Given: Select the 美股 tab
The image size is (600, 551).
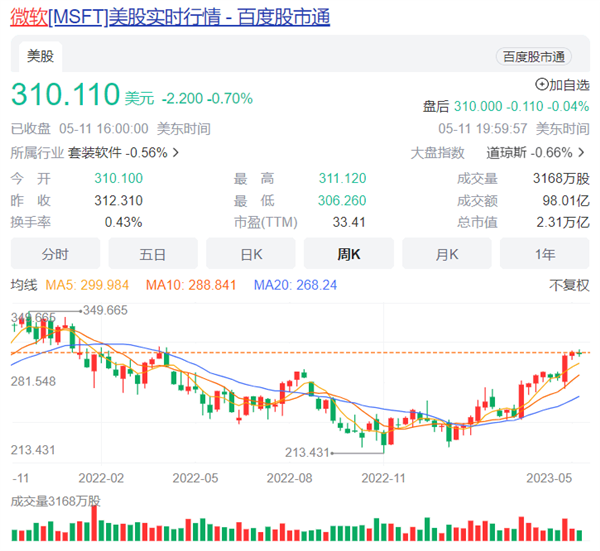Looking at the screenshot, I should pyautogui.click(x=40, y=56).
